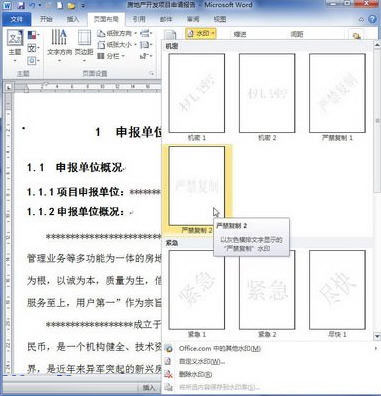Click the manuscript paper icon left of 水印
381x396 pixels.
pos(170,35)
